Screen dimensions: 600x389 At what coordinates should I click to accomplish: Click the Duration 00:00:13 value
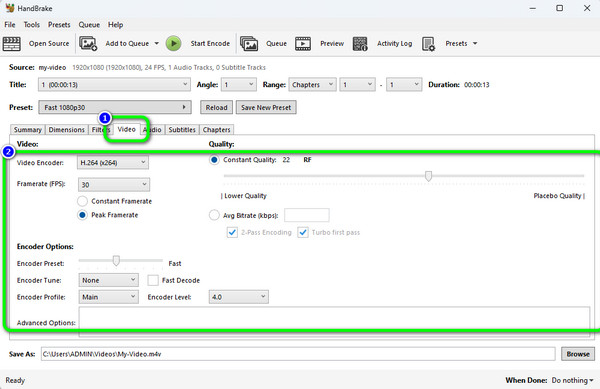(477, 85)
